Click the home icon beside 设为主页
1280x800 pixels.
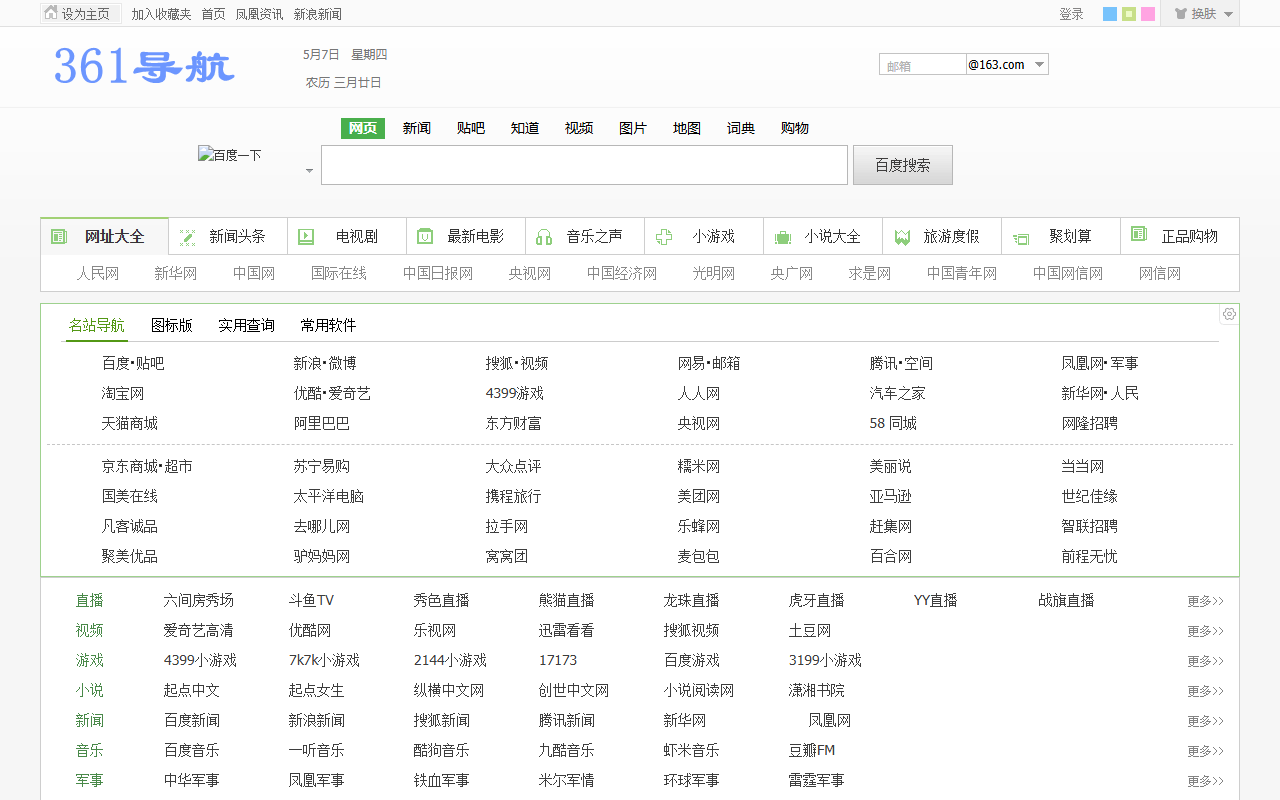tap(51, 13)
